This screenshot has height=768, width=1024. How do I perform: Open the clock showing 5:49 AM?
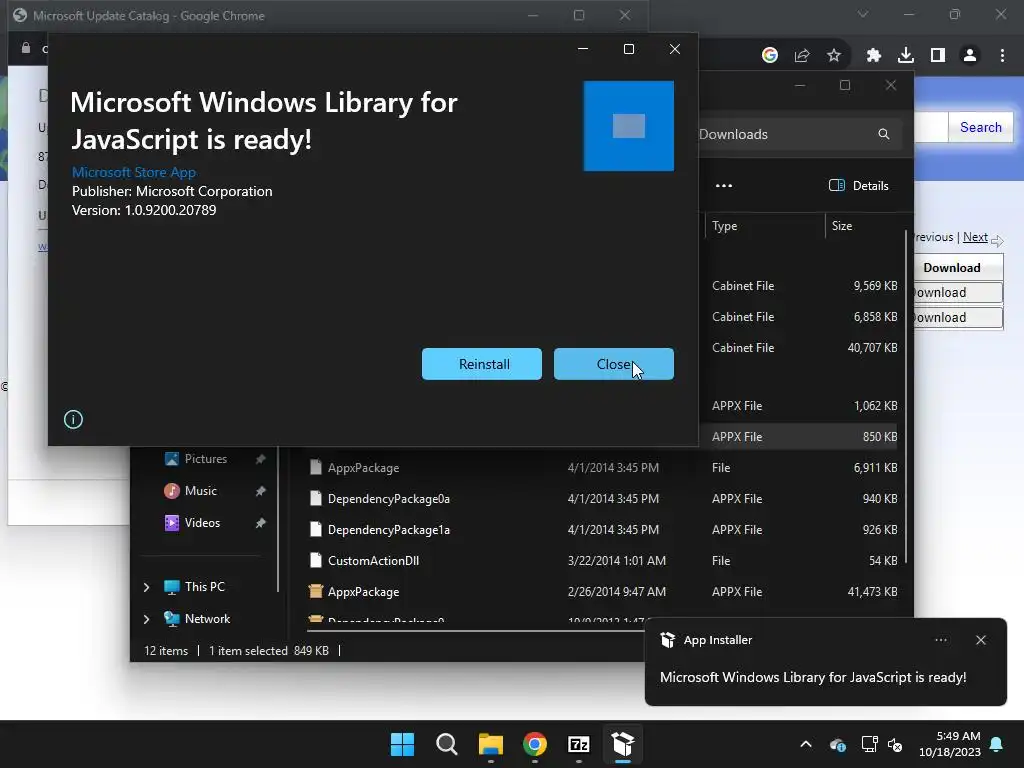point(950,744)
